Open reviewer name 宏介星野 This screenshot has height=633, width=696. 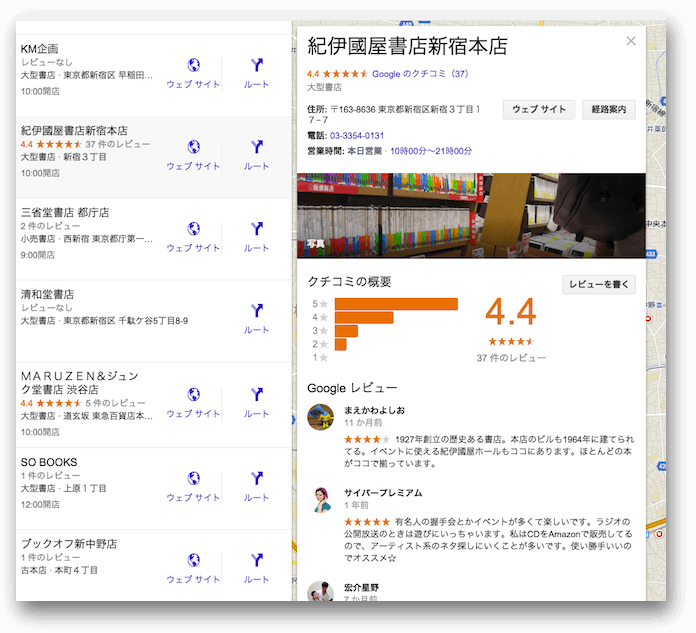tap(361, 587)
